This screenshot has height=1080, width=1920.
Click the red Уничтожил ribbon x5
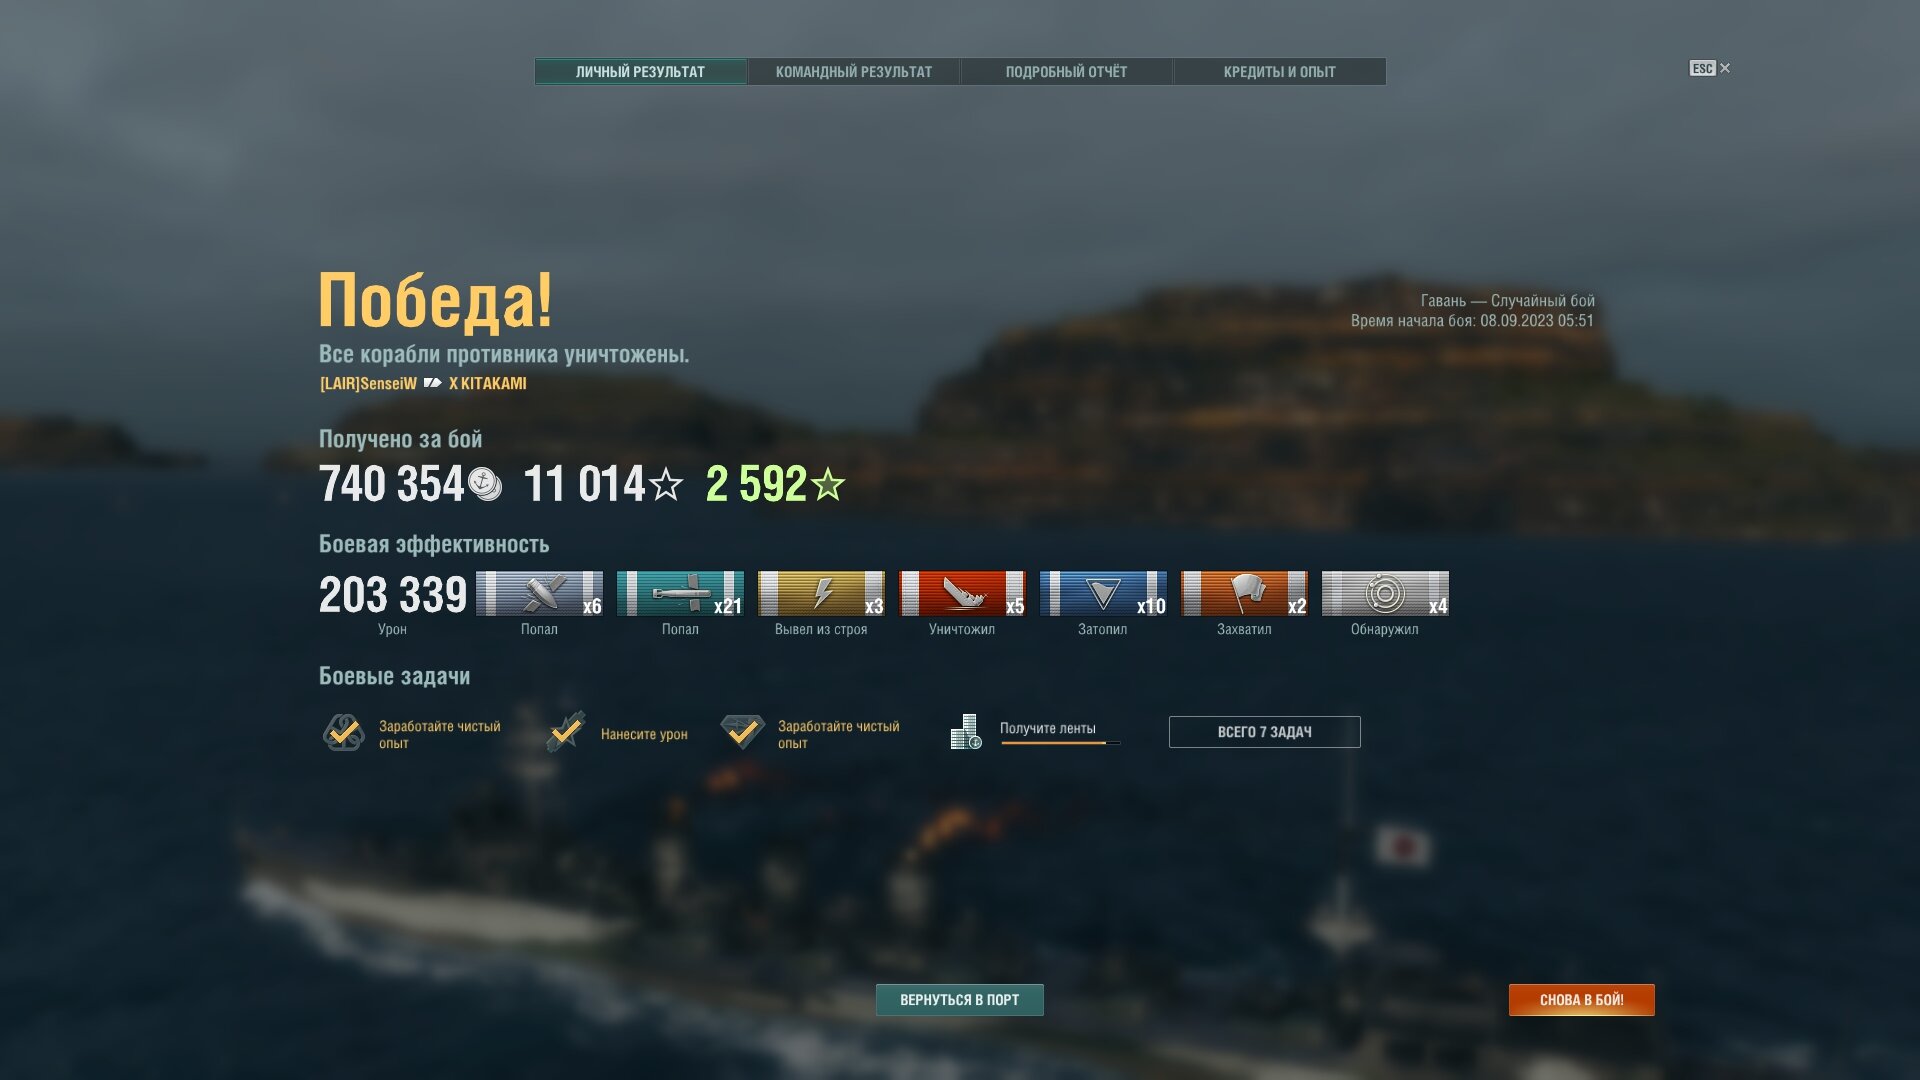point(962,593)
